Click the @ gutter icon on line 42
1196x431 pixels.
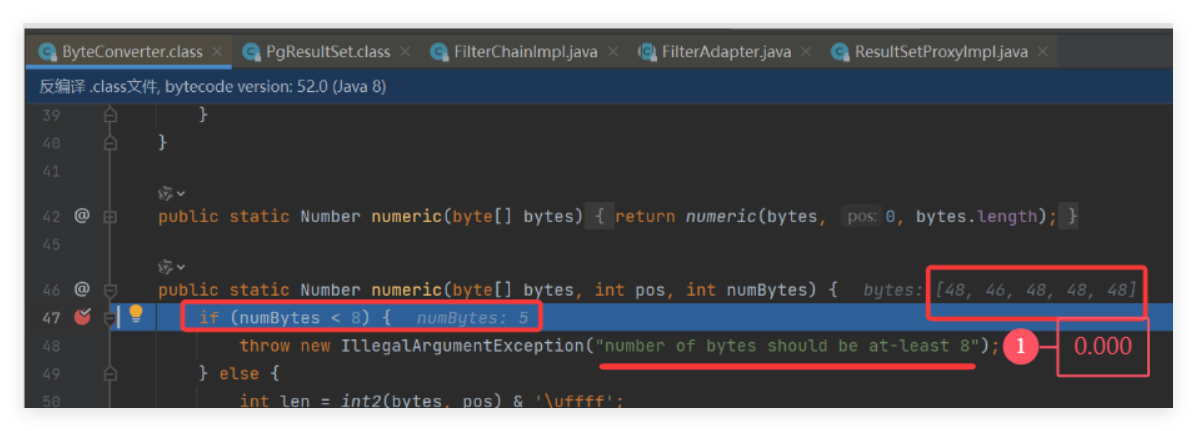point(82,216)
